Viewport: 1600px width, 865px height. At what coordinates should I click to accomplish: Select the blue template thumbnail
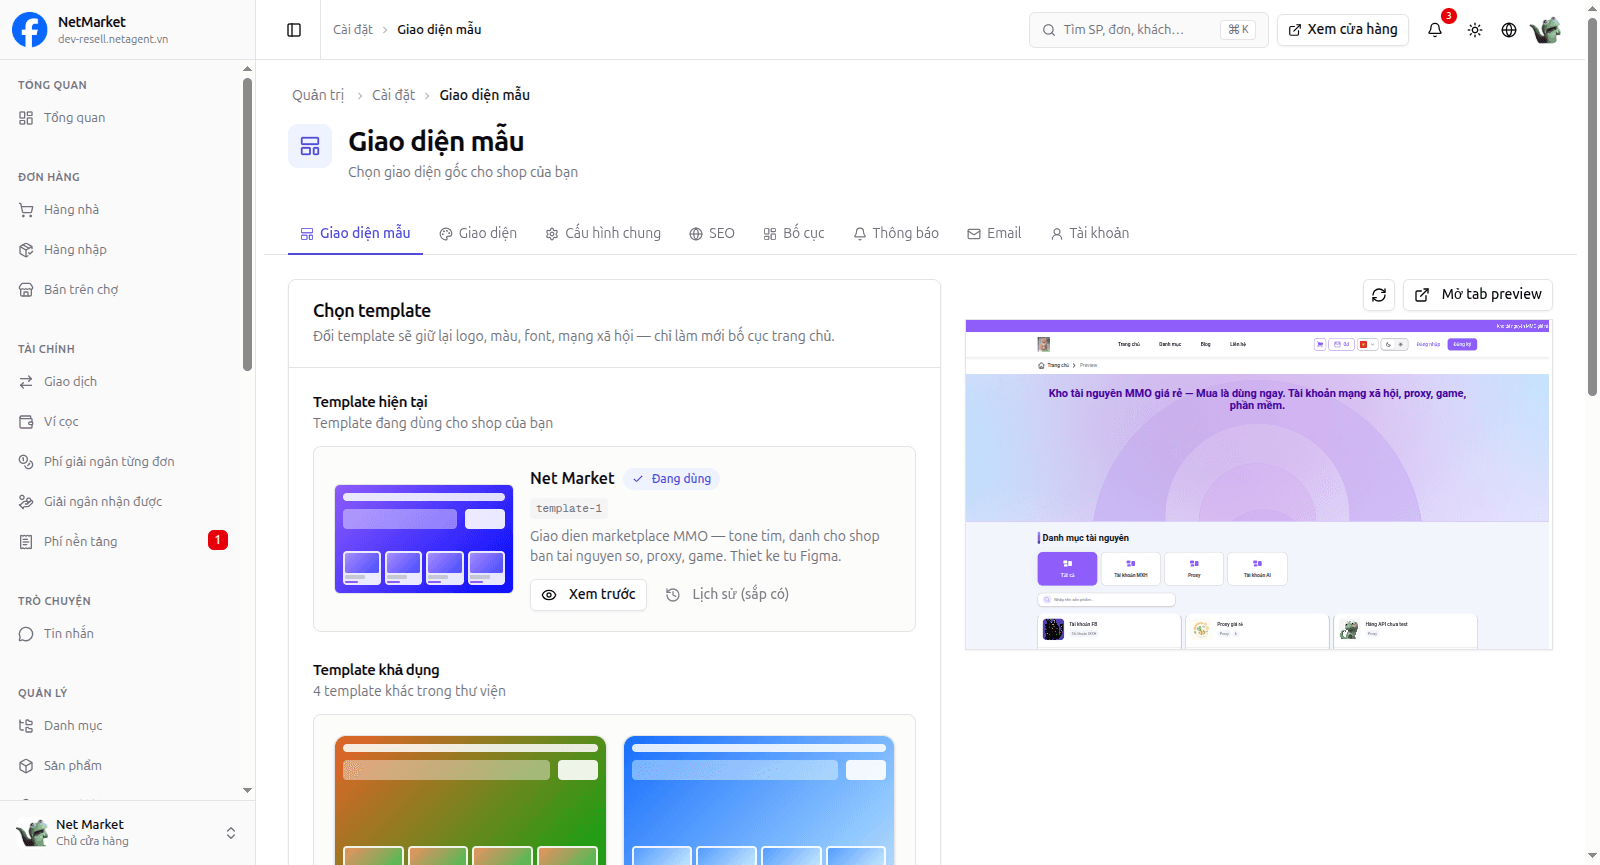[759, 800]
